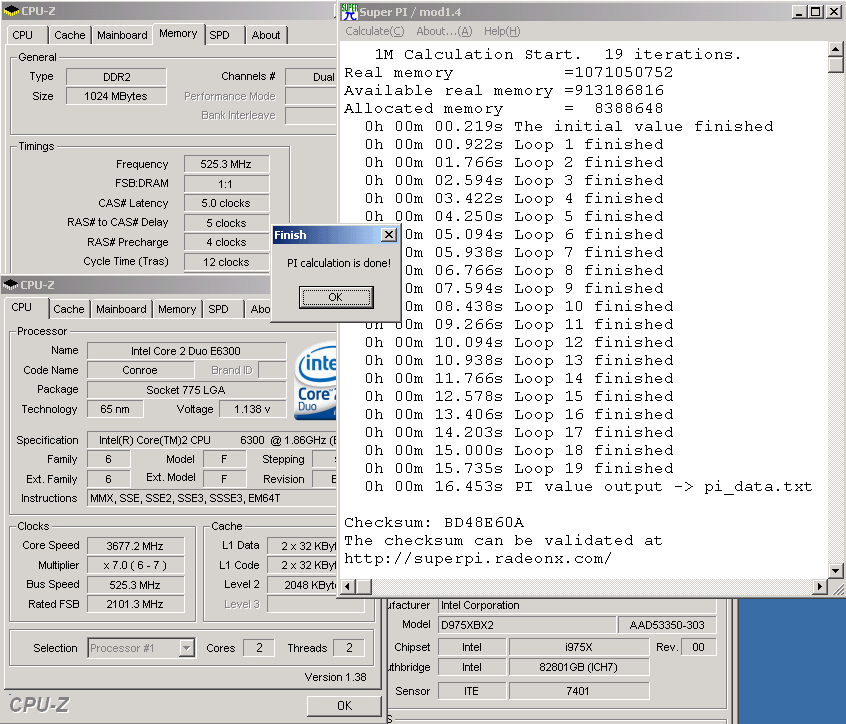Screen dimensions: 846x724
Task: Click the Package field Socket 775 LGA
Action: pos(186,390)
